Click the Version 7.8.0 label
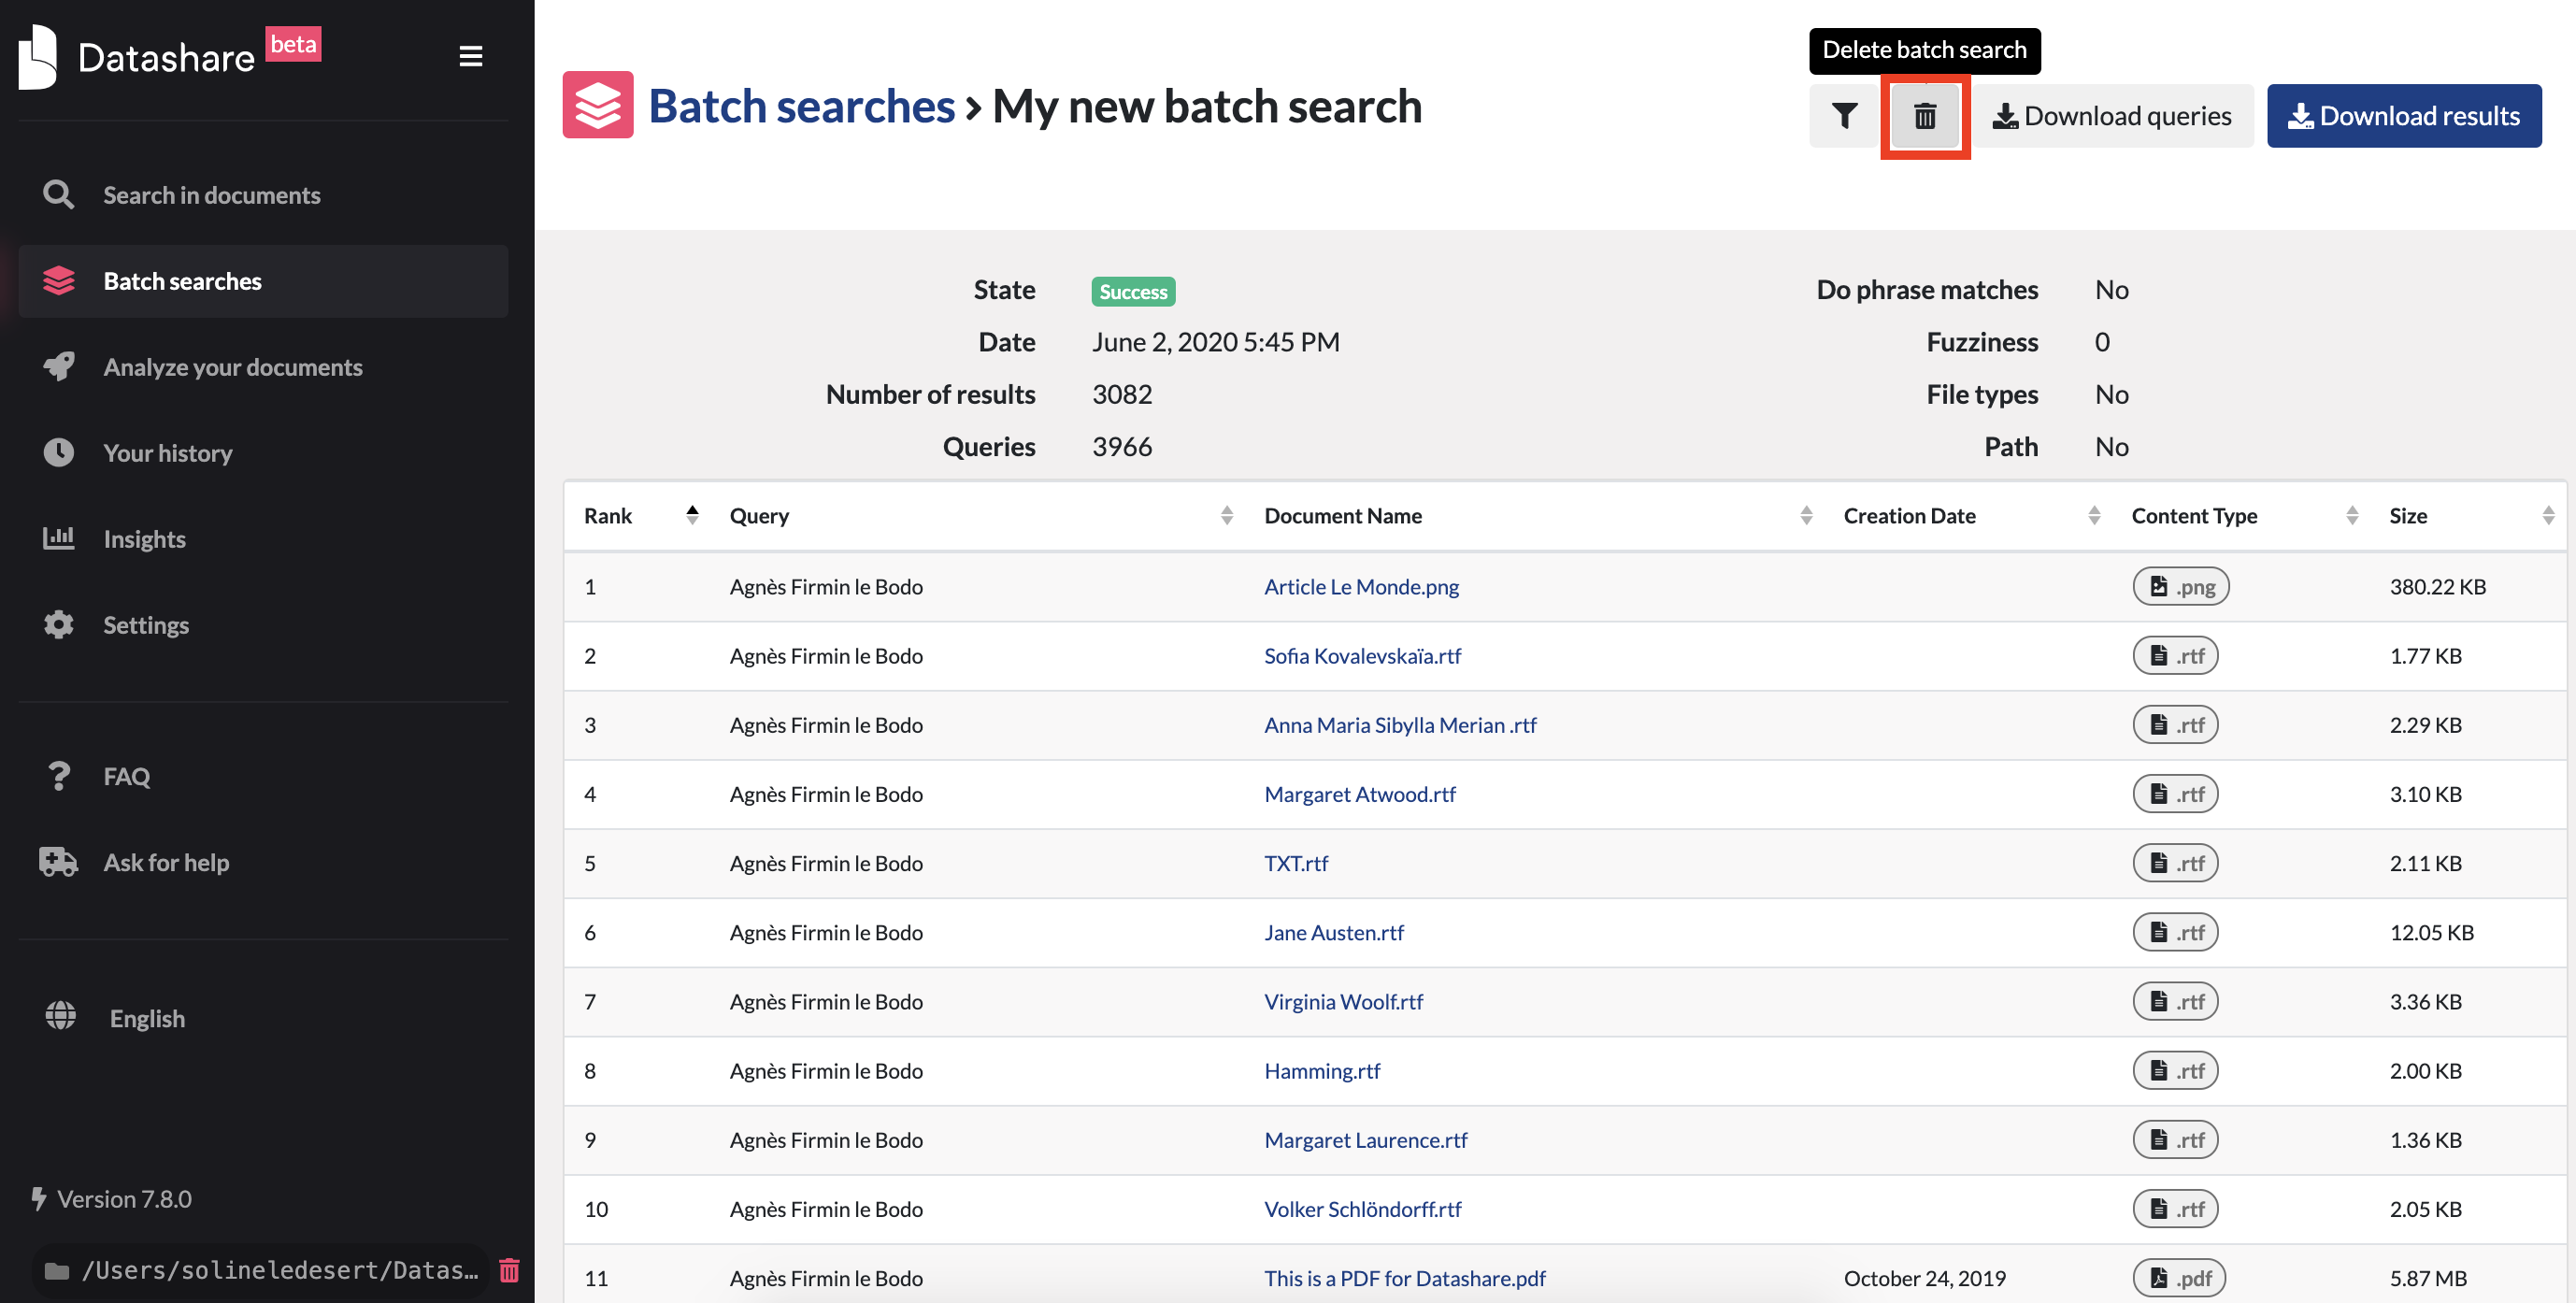The height and width of the screenshot is (1303, 2576). point(124,1198)
